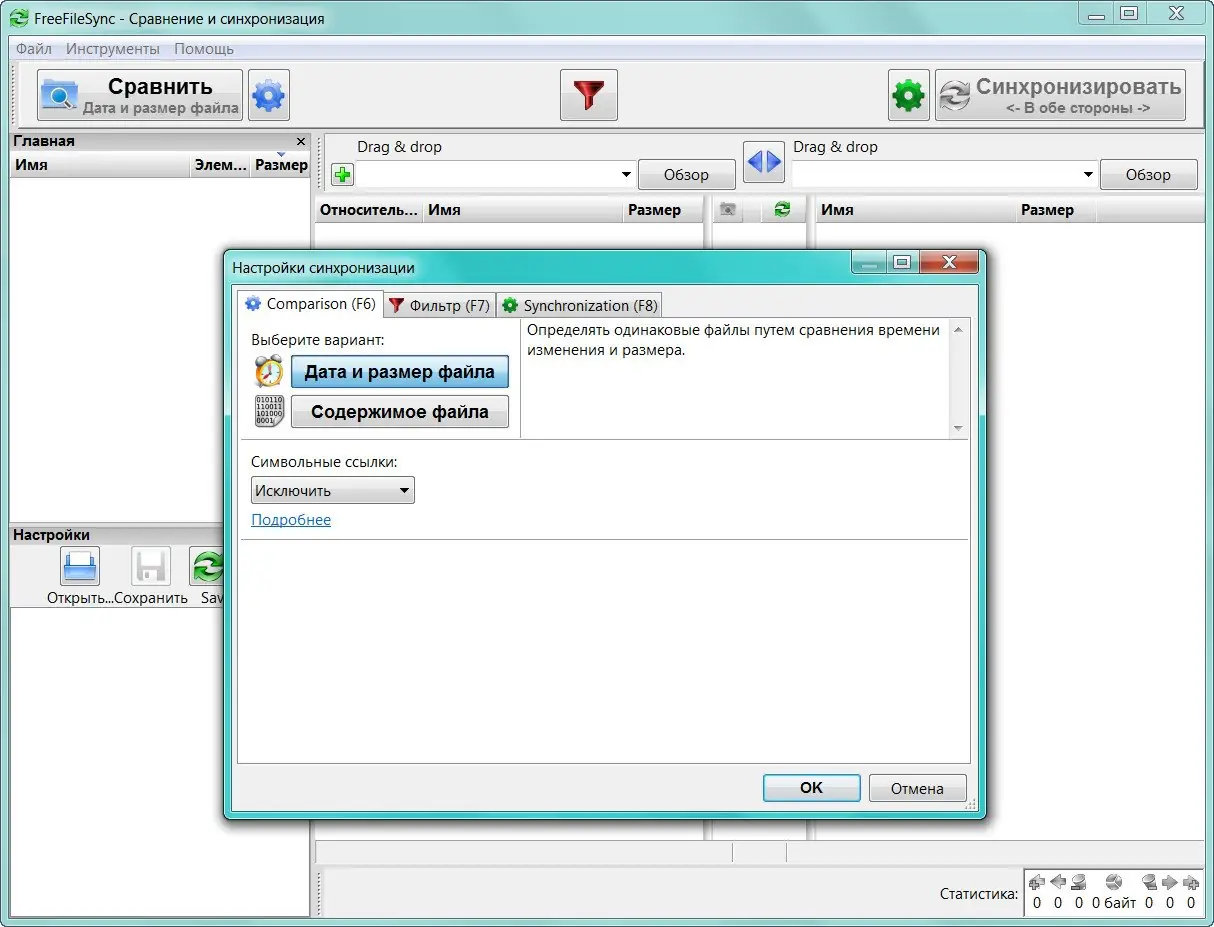Image resolution: width=1214 pixels, height=927 pixels.
Task: Open the Символьные ссылки dropdown showing Исключить
Action: point(332,490)
